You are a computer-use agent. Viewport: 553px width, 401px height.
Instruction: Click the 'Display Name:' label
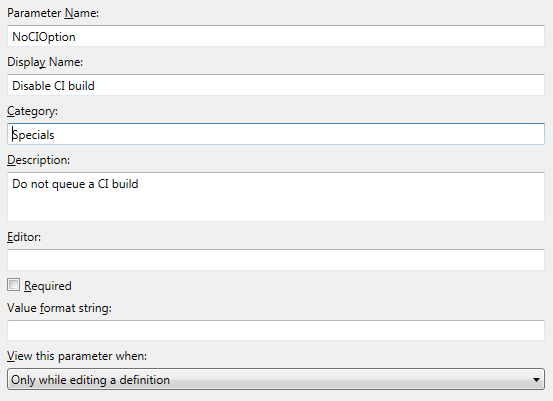[45, 62]
